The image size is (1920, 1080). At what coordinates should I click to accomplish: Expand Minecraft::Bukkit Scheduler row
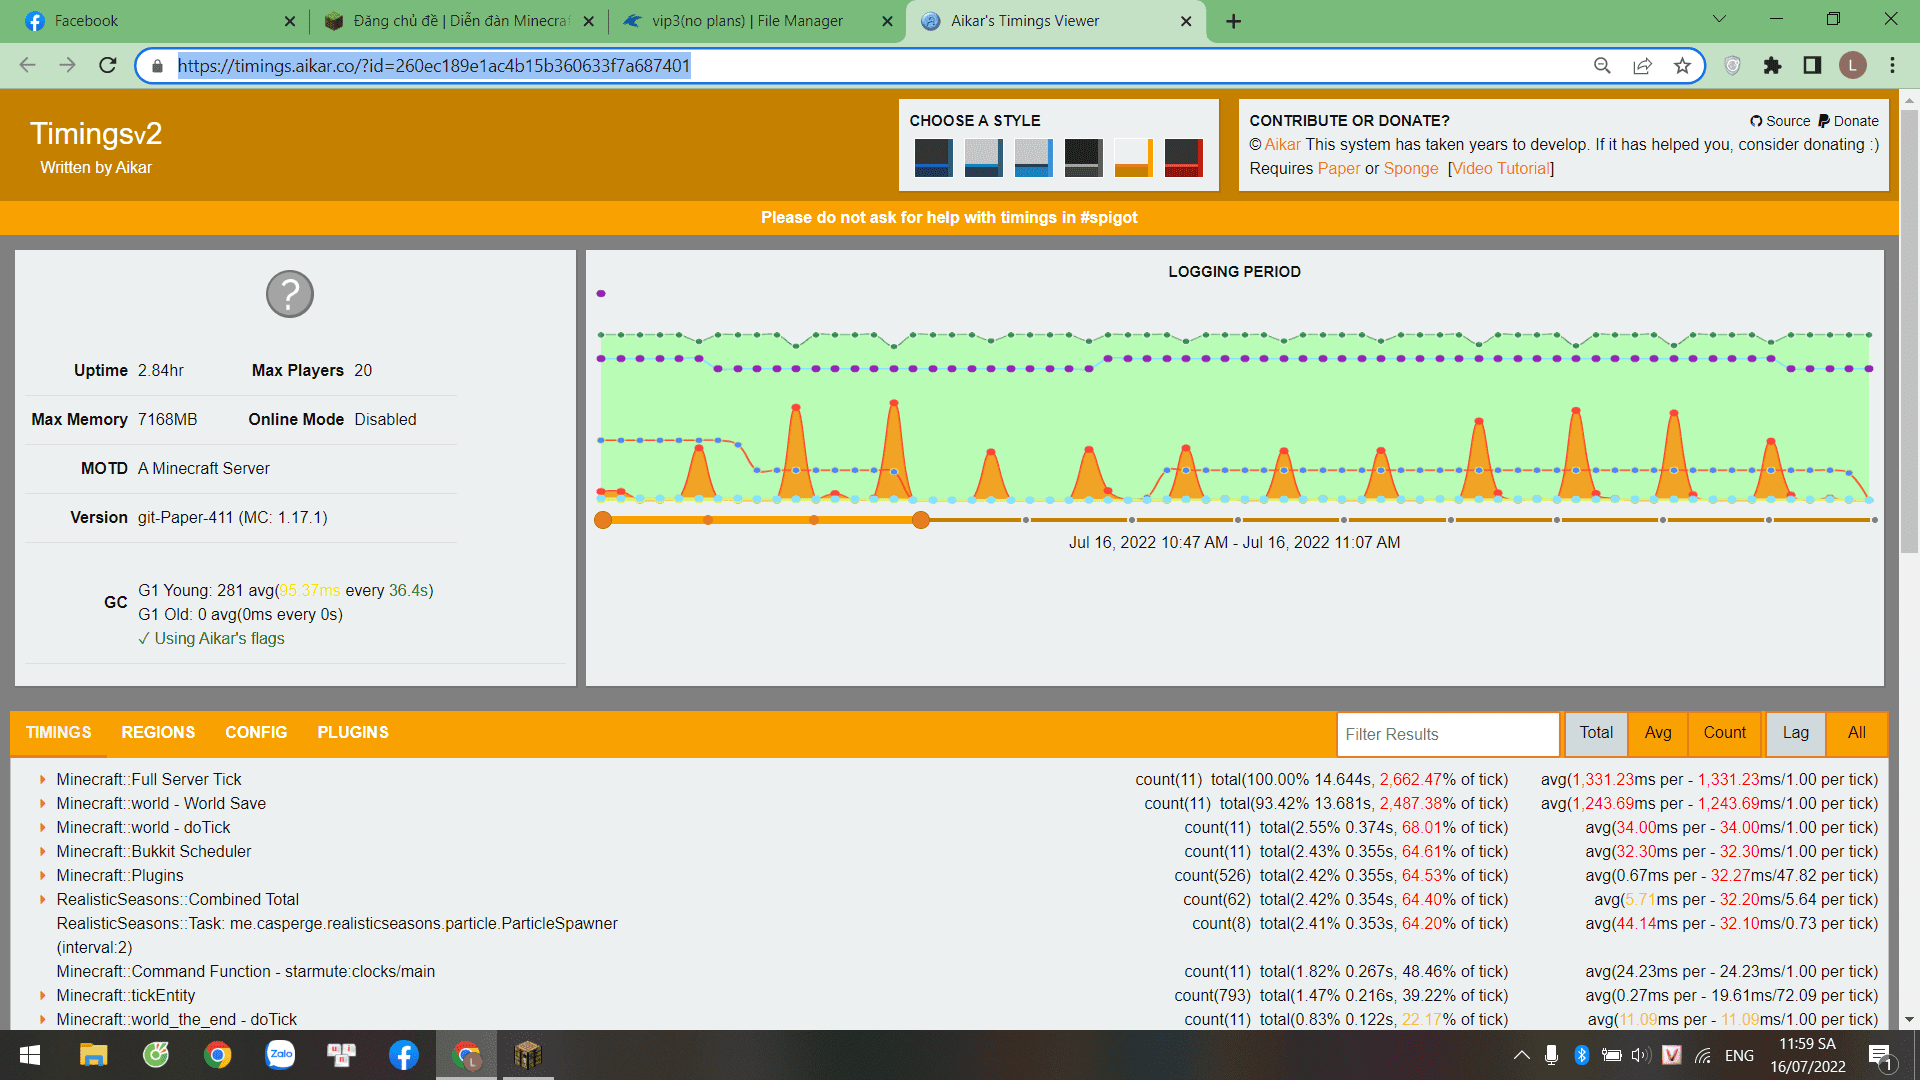coord(42,852)
